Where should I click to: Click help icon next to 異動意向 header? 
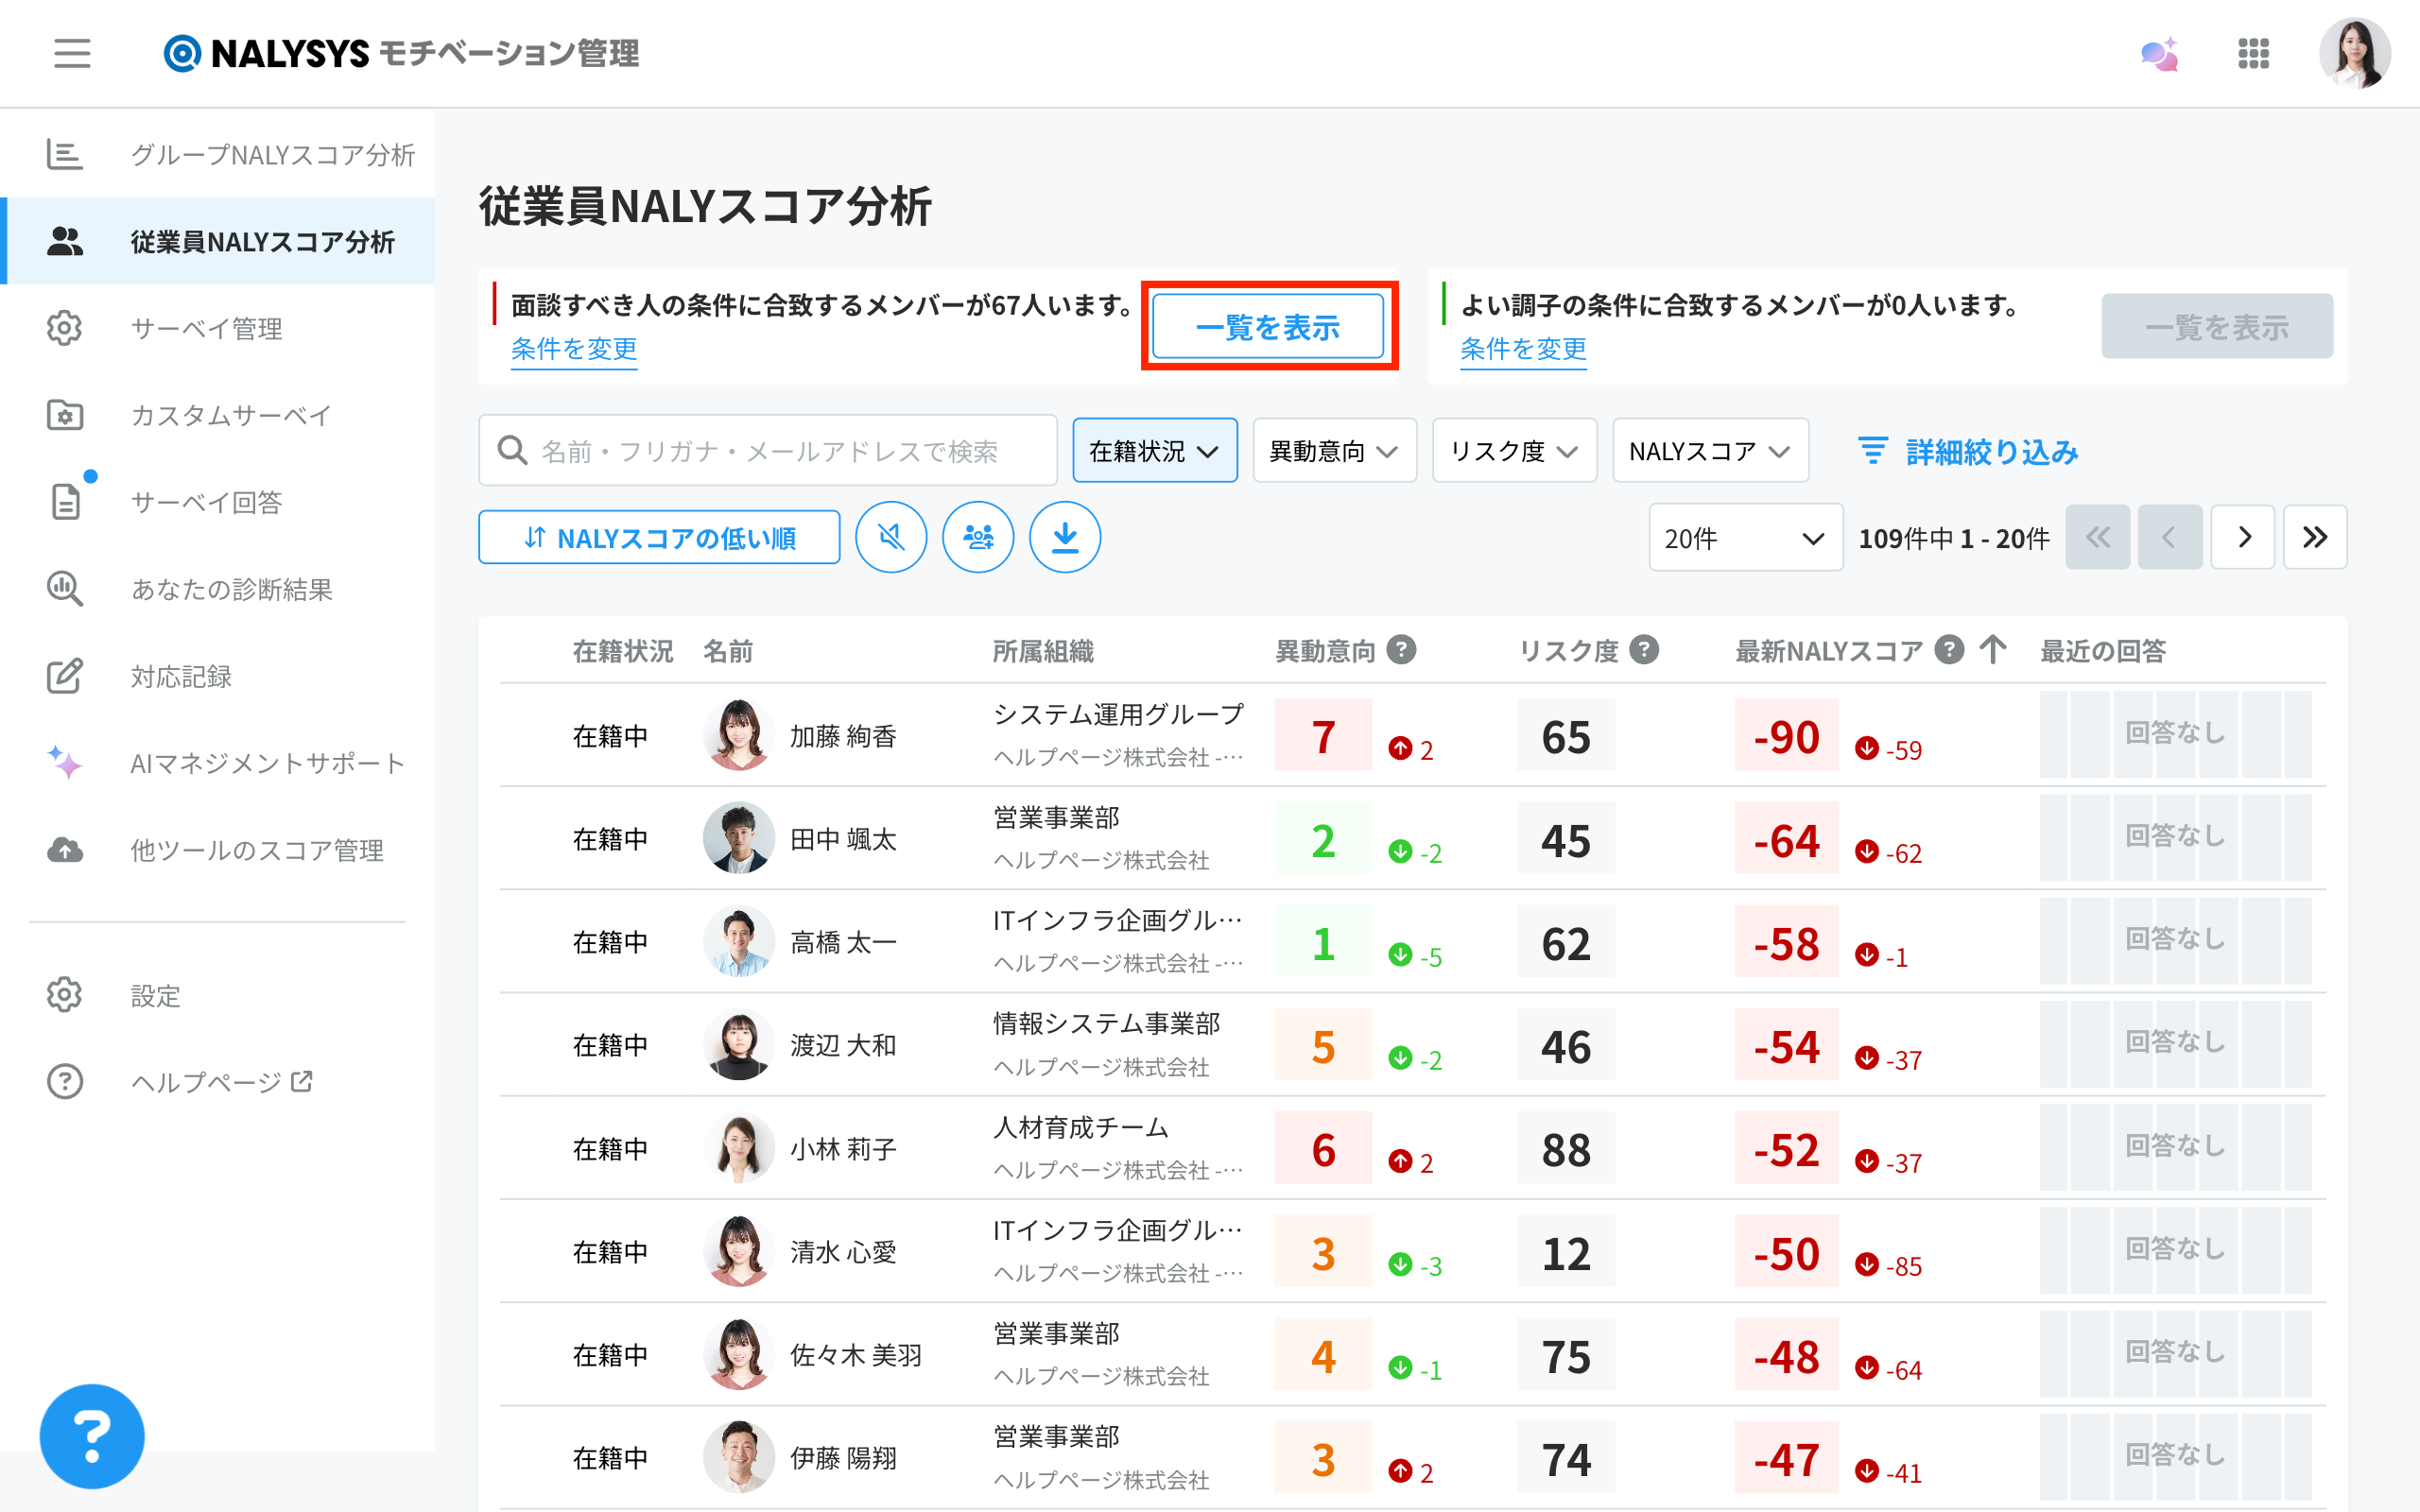coord(1402,650)
